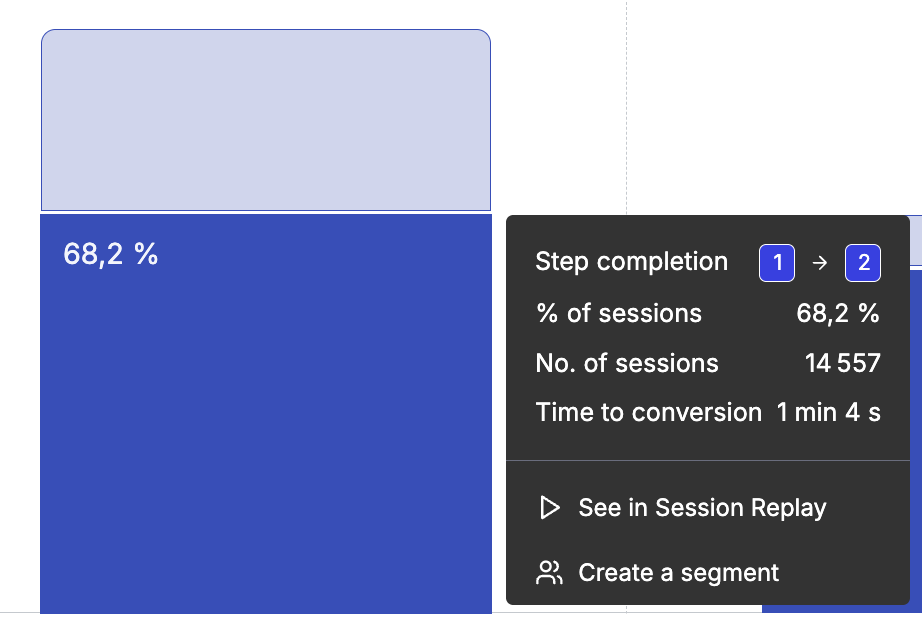This screenshot has height=620, width=922.
Task: Click the % of sessions label
Action: pos(619,314)
